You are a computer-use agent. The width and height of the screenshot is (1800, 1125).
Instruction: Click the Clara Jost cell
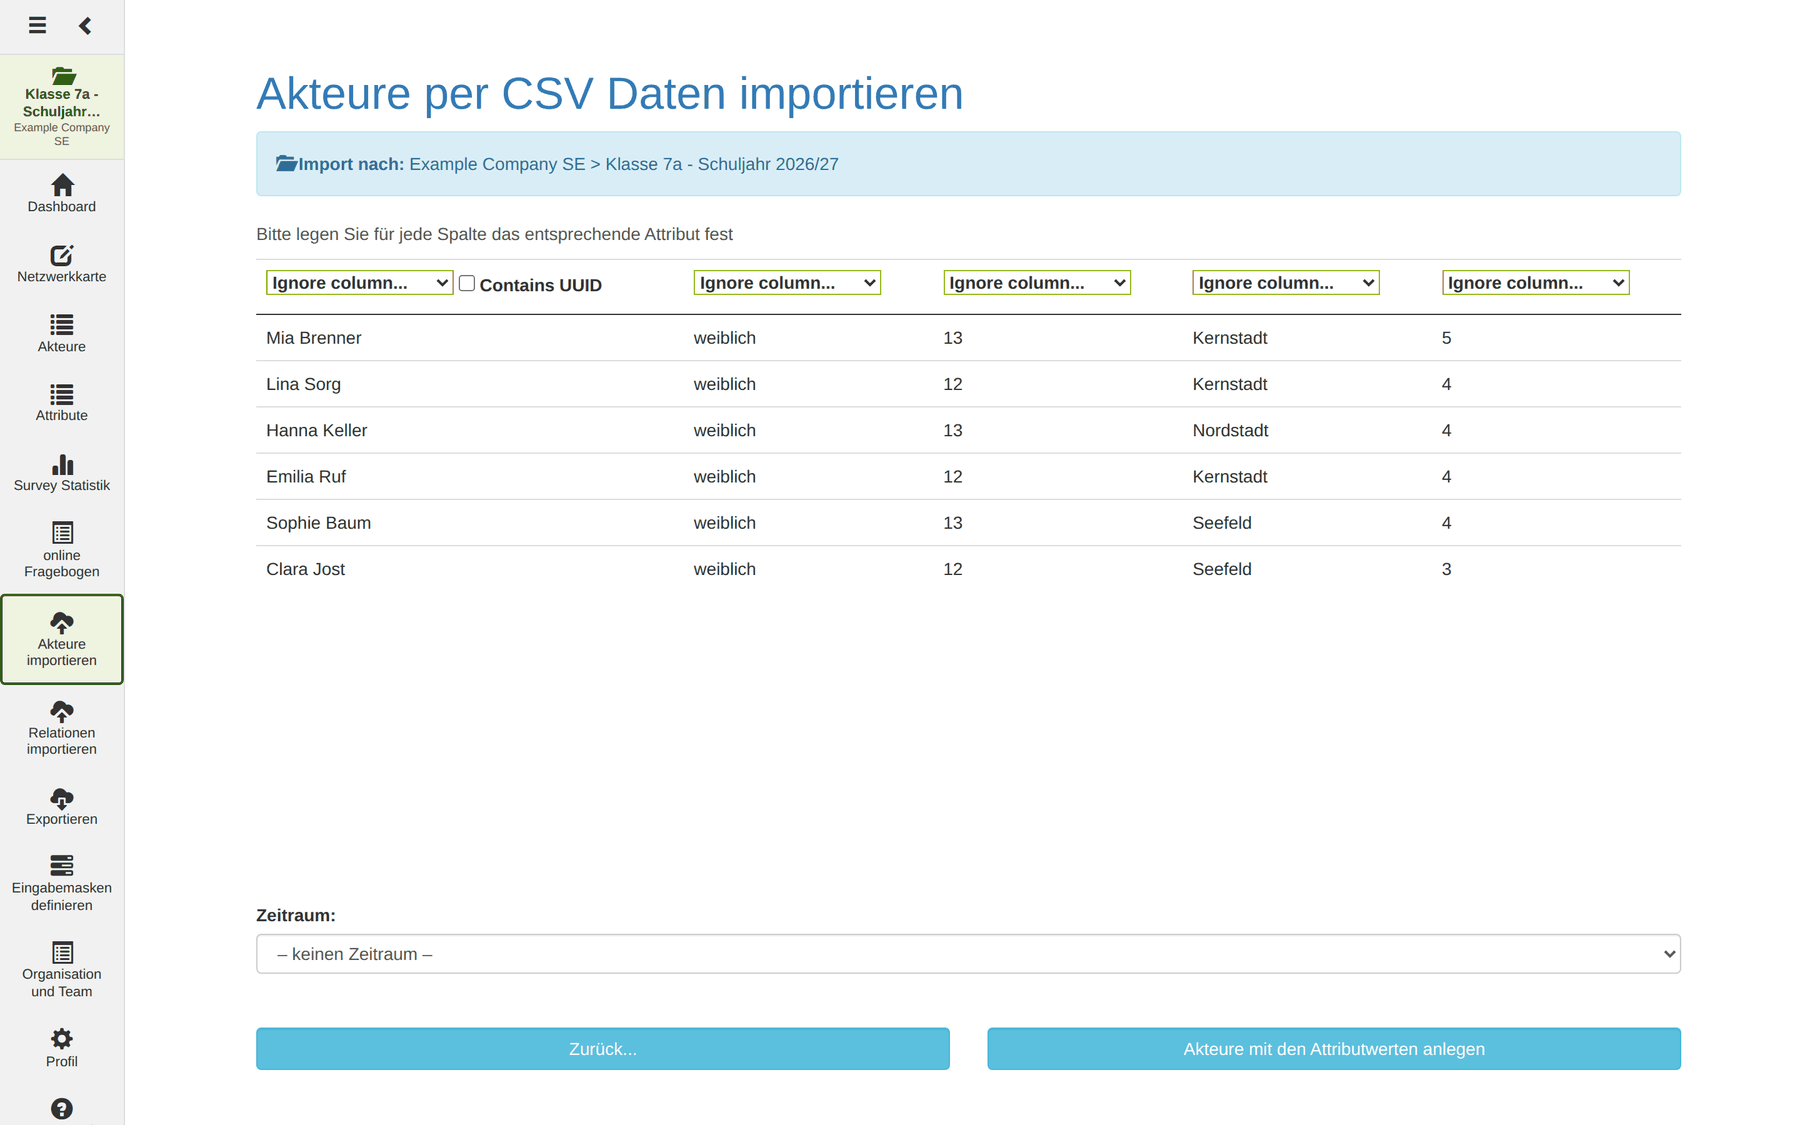point(306,569)
